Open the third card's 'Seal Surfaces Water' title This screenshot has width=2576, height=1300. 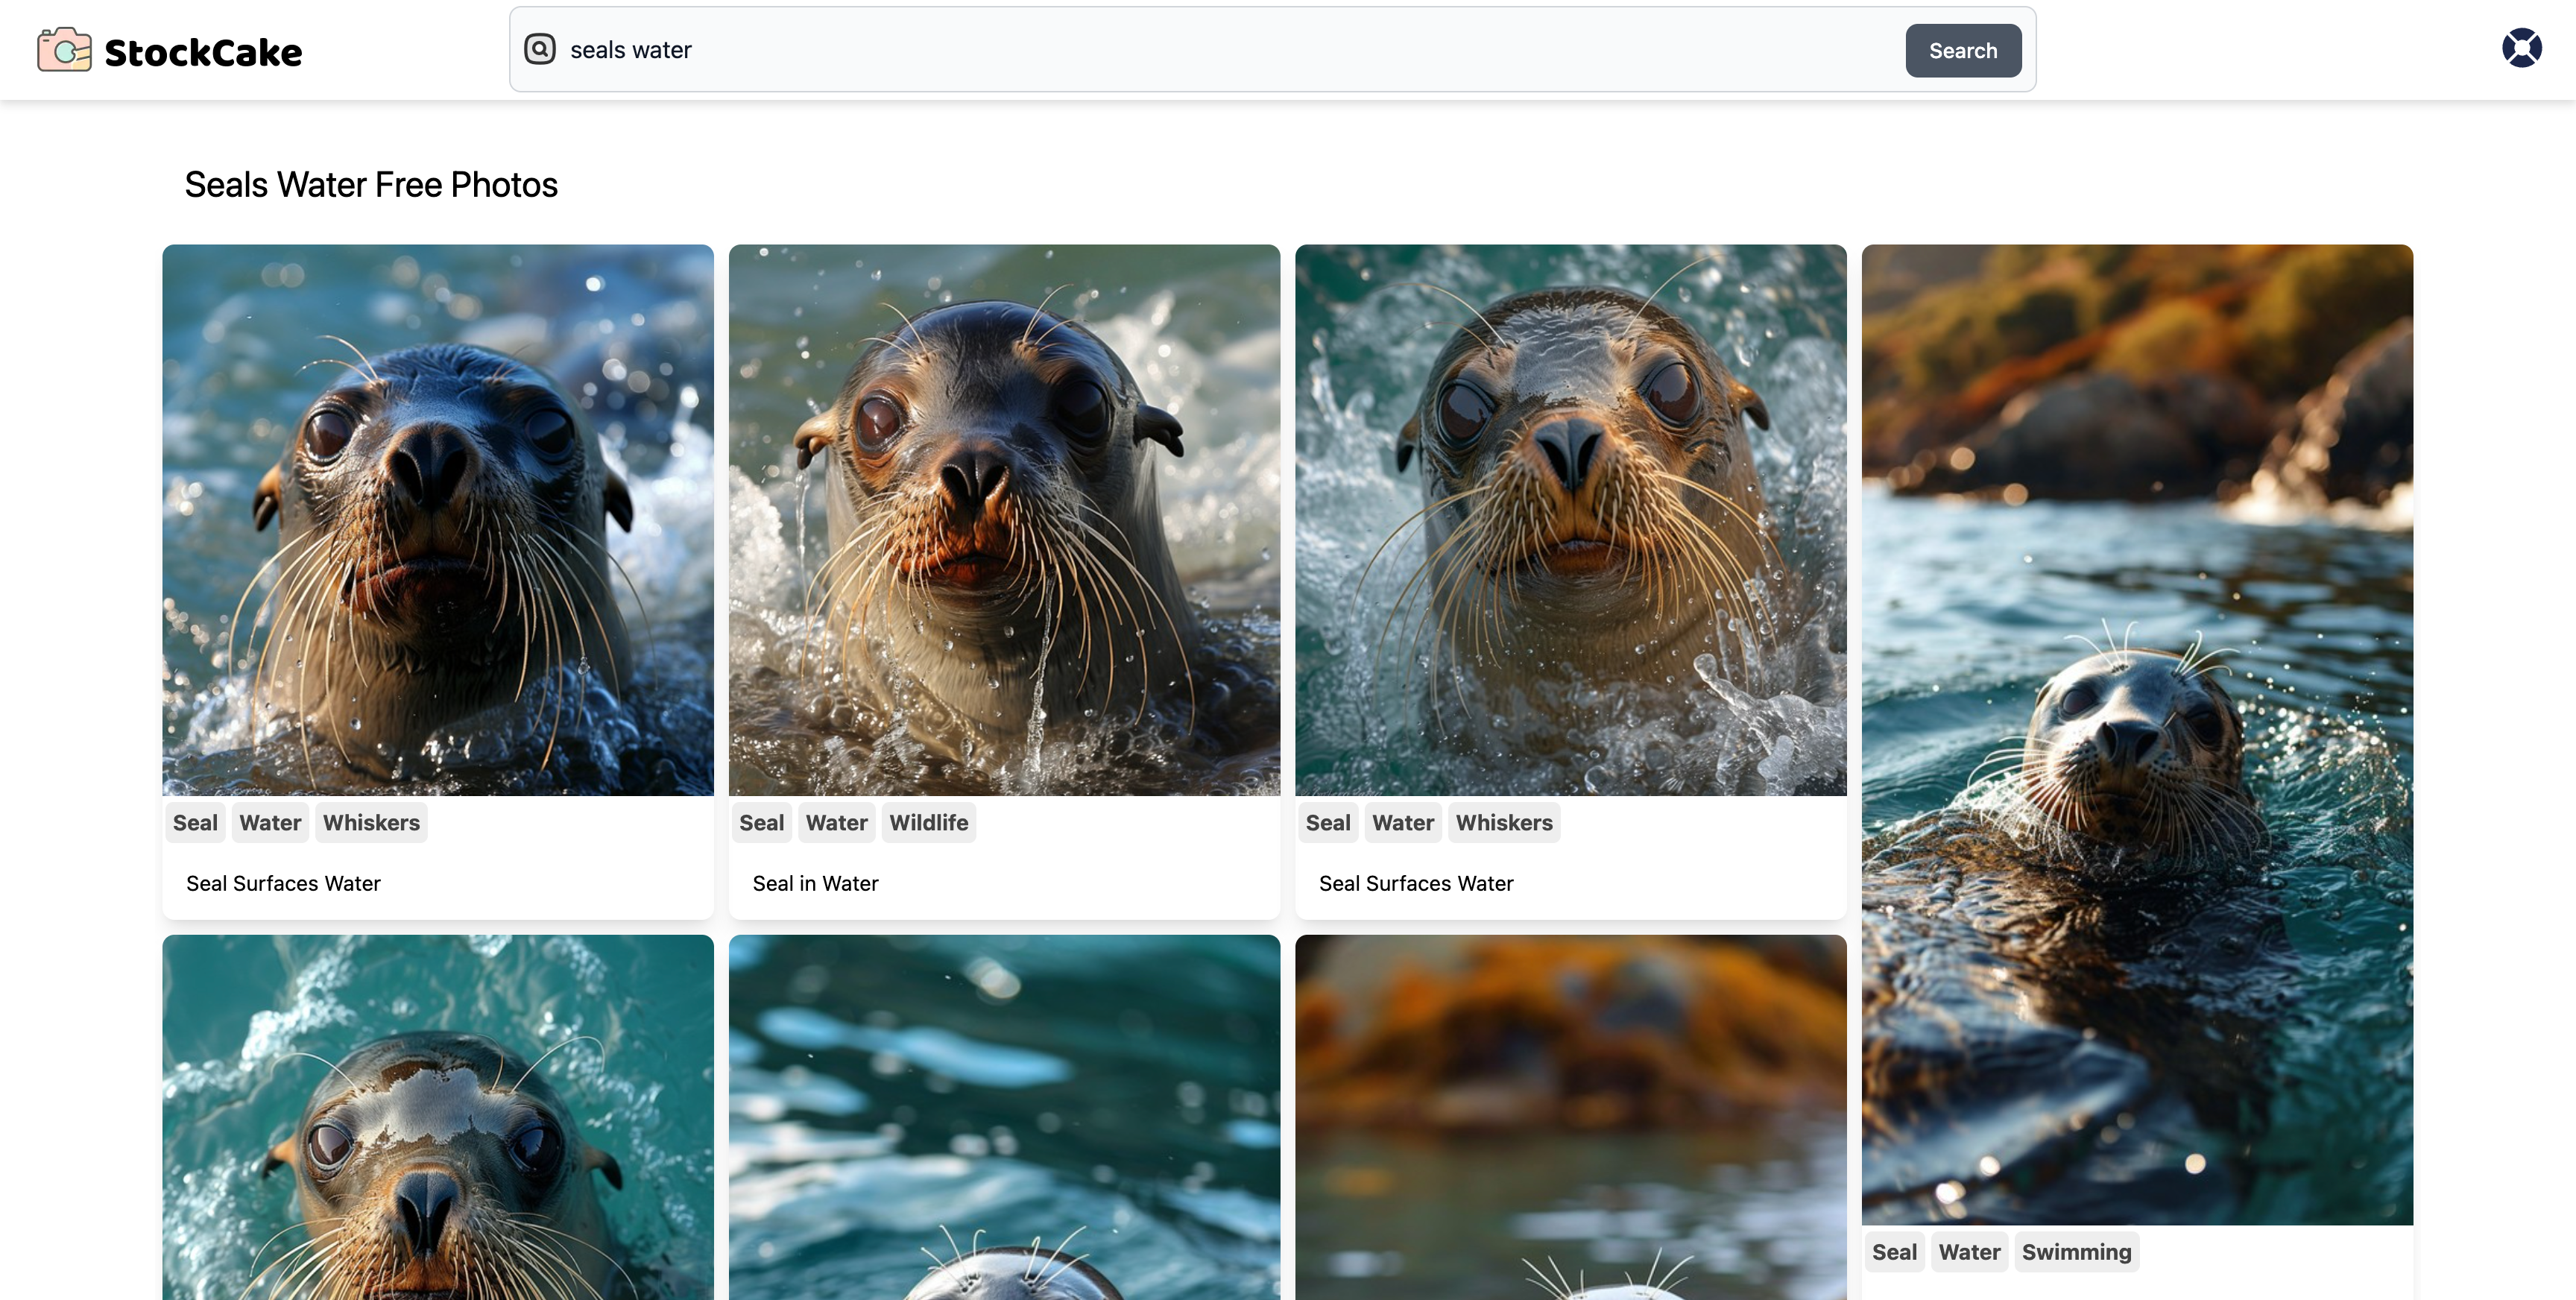click(x=1416, y=884)
